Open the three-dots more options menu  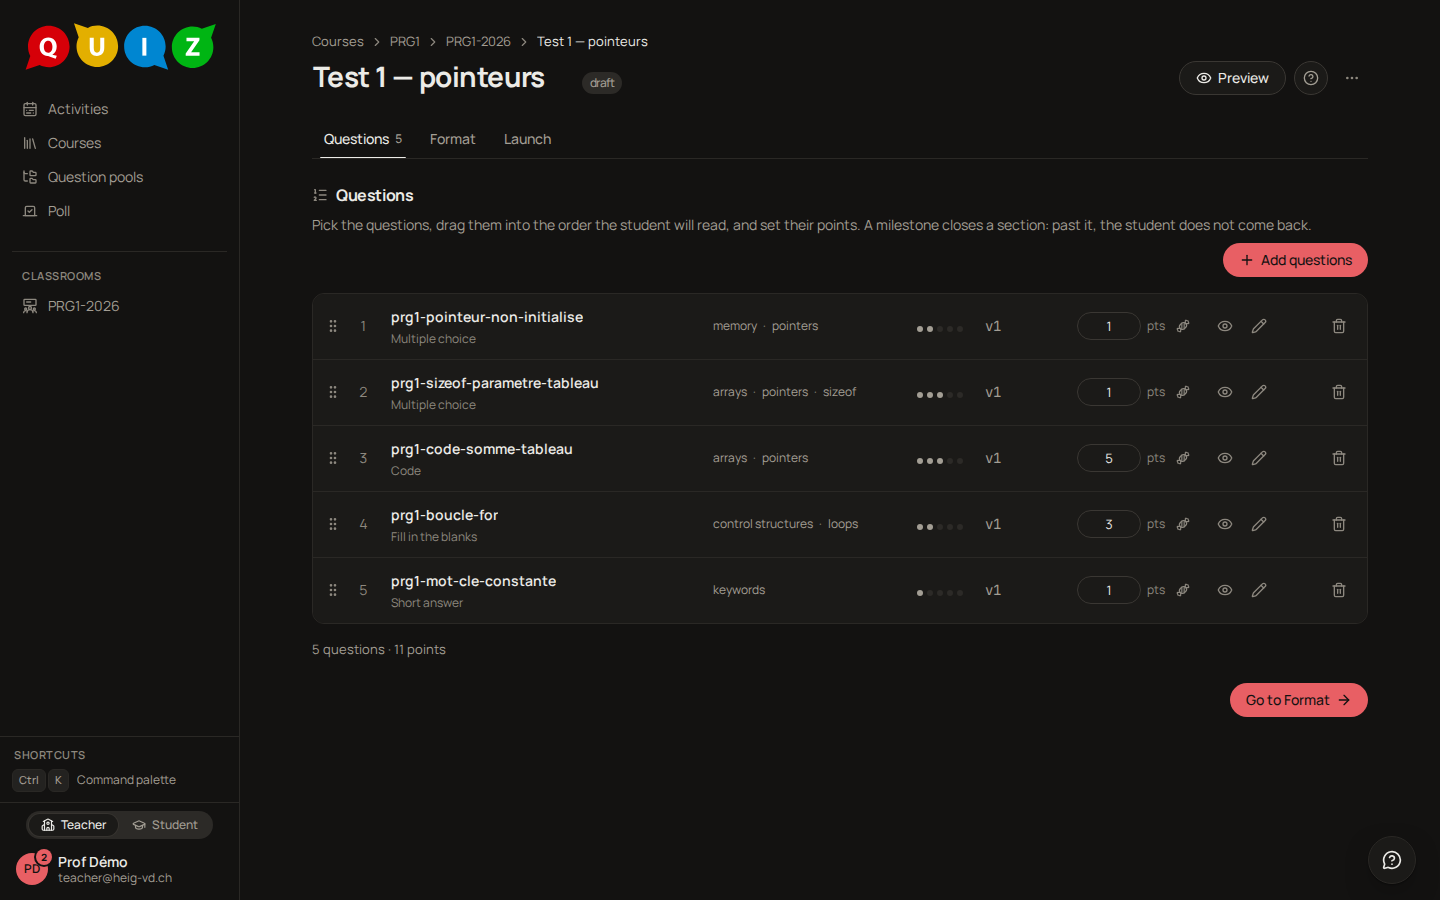(x=1352, y=78)
